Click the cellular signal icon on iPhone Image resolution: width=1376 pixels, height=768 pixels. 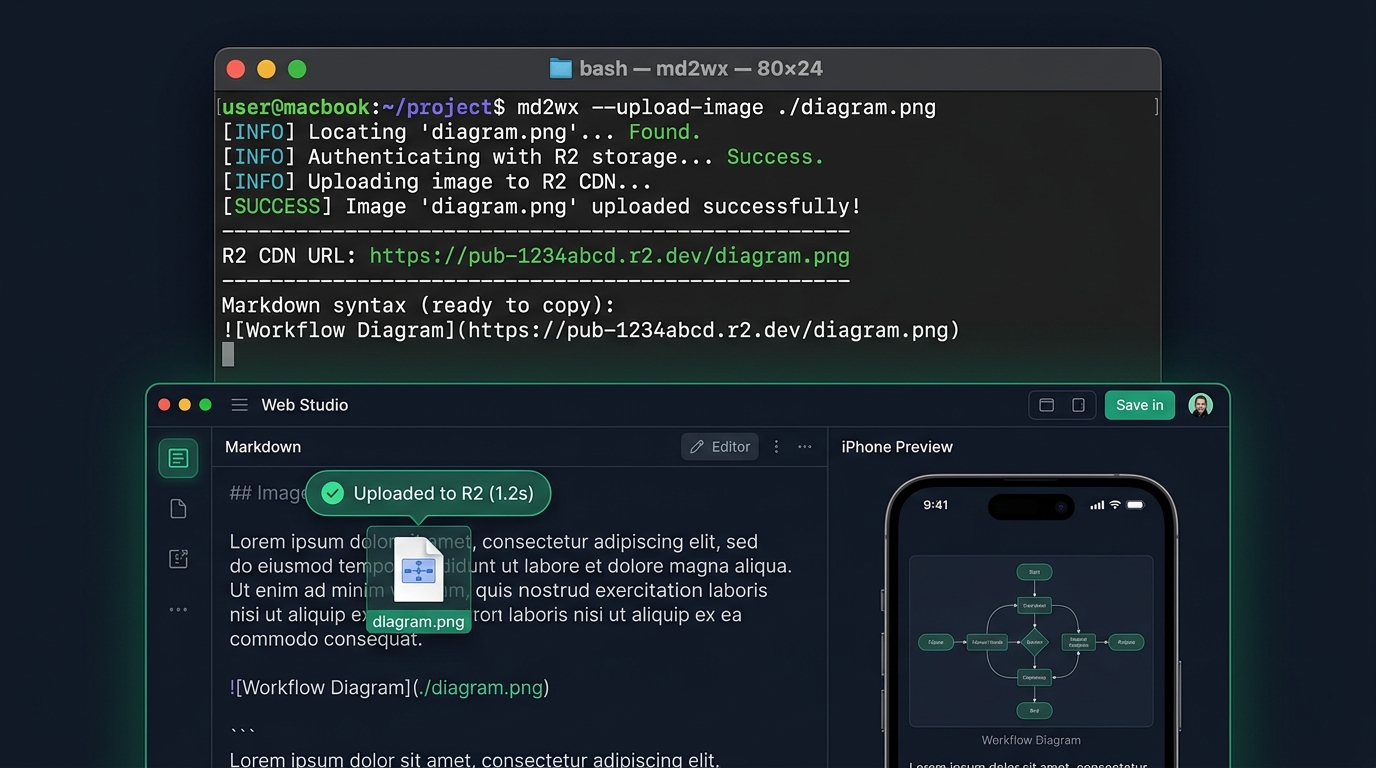click(1097, 505)
